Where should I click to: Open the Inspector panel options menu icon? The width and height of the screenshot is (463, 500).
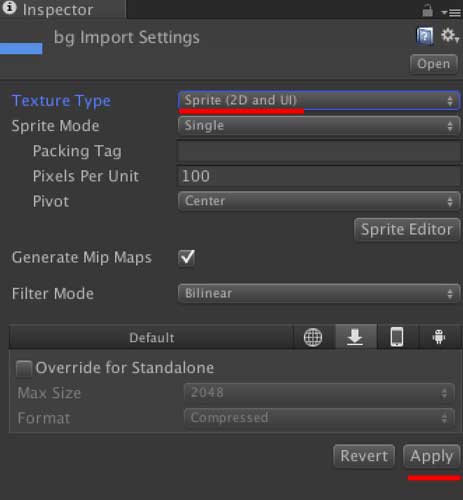coord(451,13)
